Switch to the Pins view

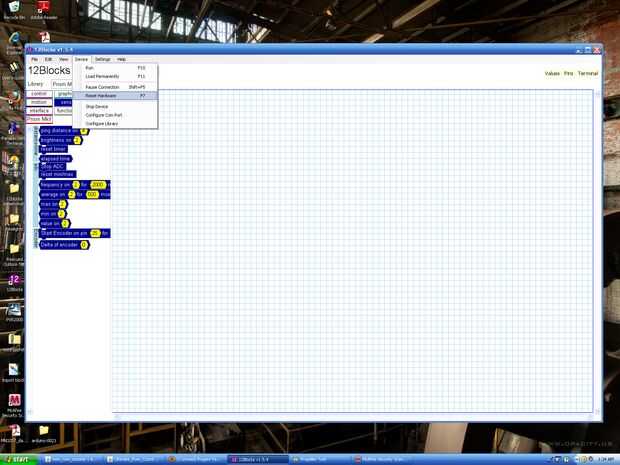569,74
